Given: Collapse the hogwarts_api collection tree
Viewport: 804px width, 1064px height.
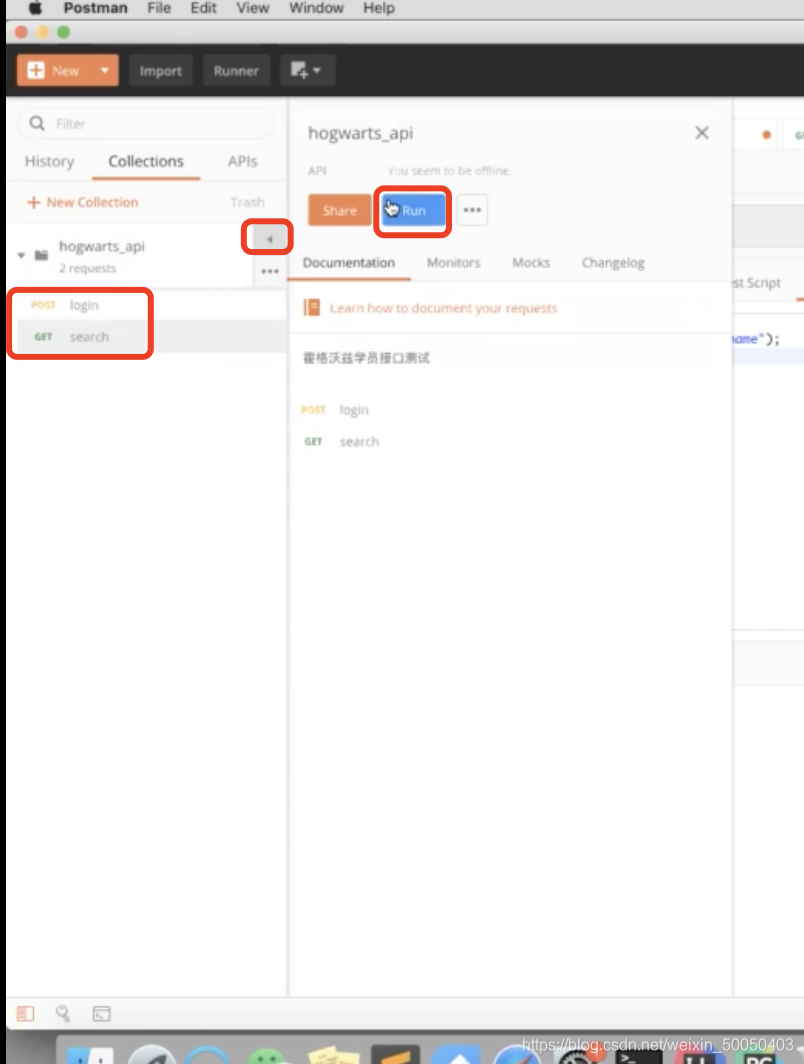Looking at the screenshot, I should [21, 255].
